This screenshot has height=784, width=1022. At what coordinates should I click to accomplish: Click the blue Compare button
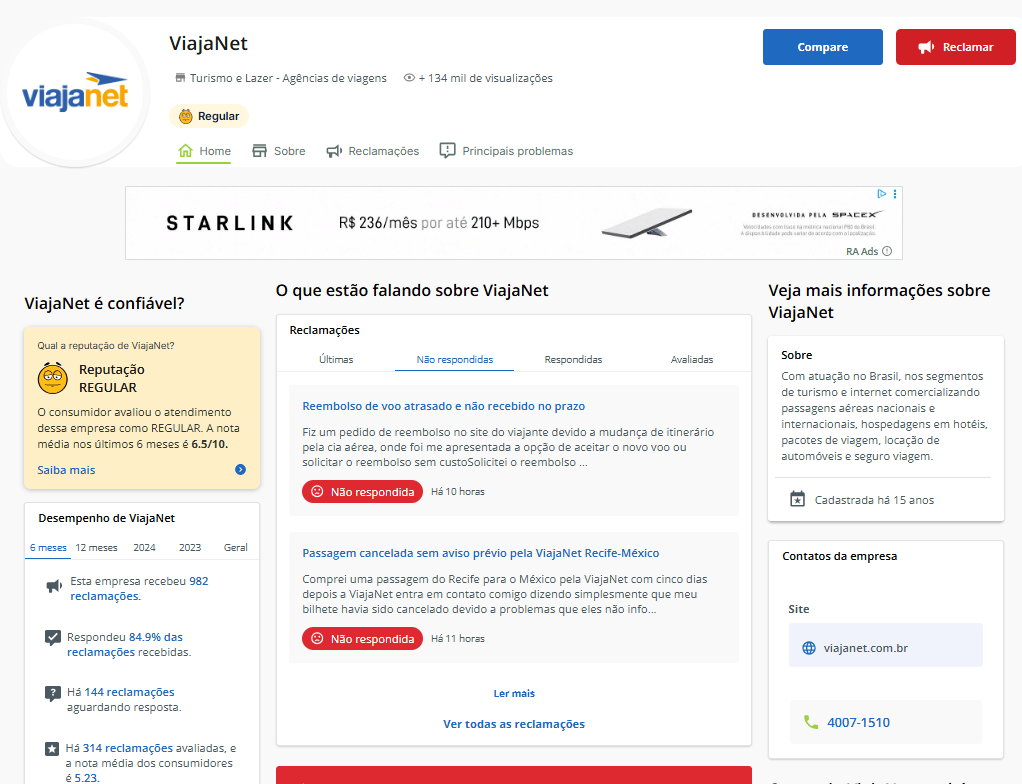tap(823, 47)
